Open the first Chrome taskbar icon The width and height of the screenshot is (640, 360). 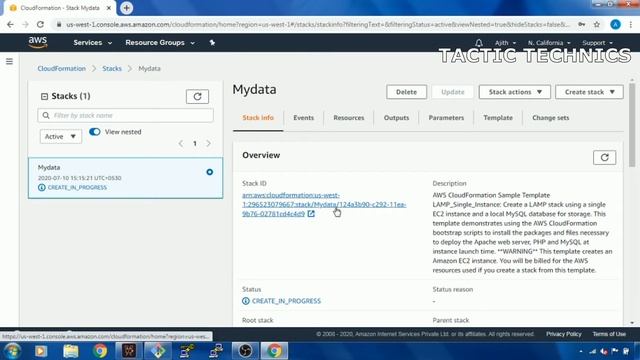(x=100, y=351)
